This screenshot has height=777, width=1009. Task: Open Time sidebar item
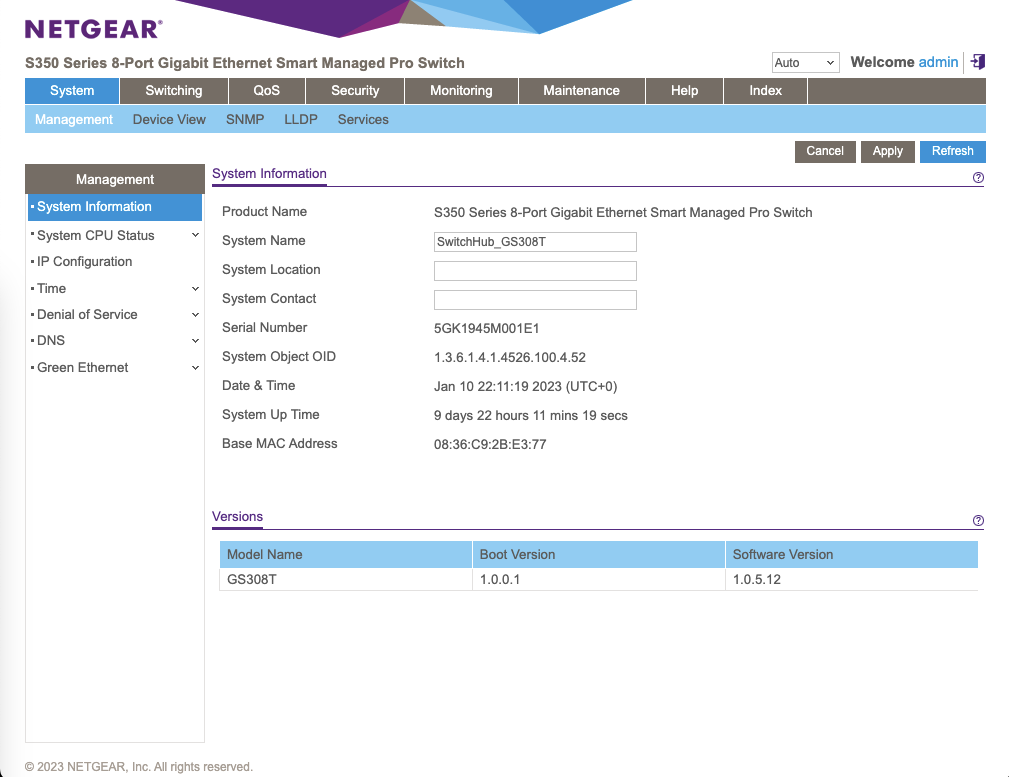(51, 289)
